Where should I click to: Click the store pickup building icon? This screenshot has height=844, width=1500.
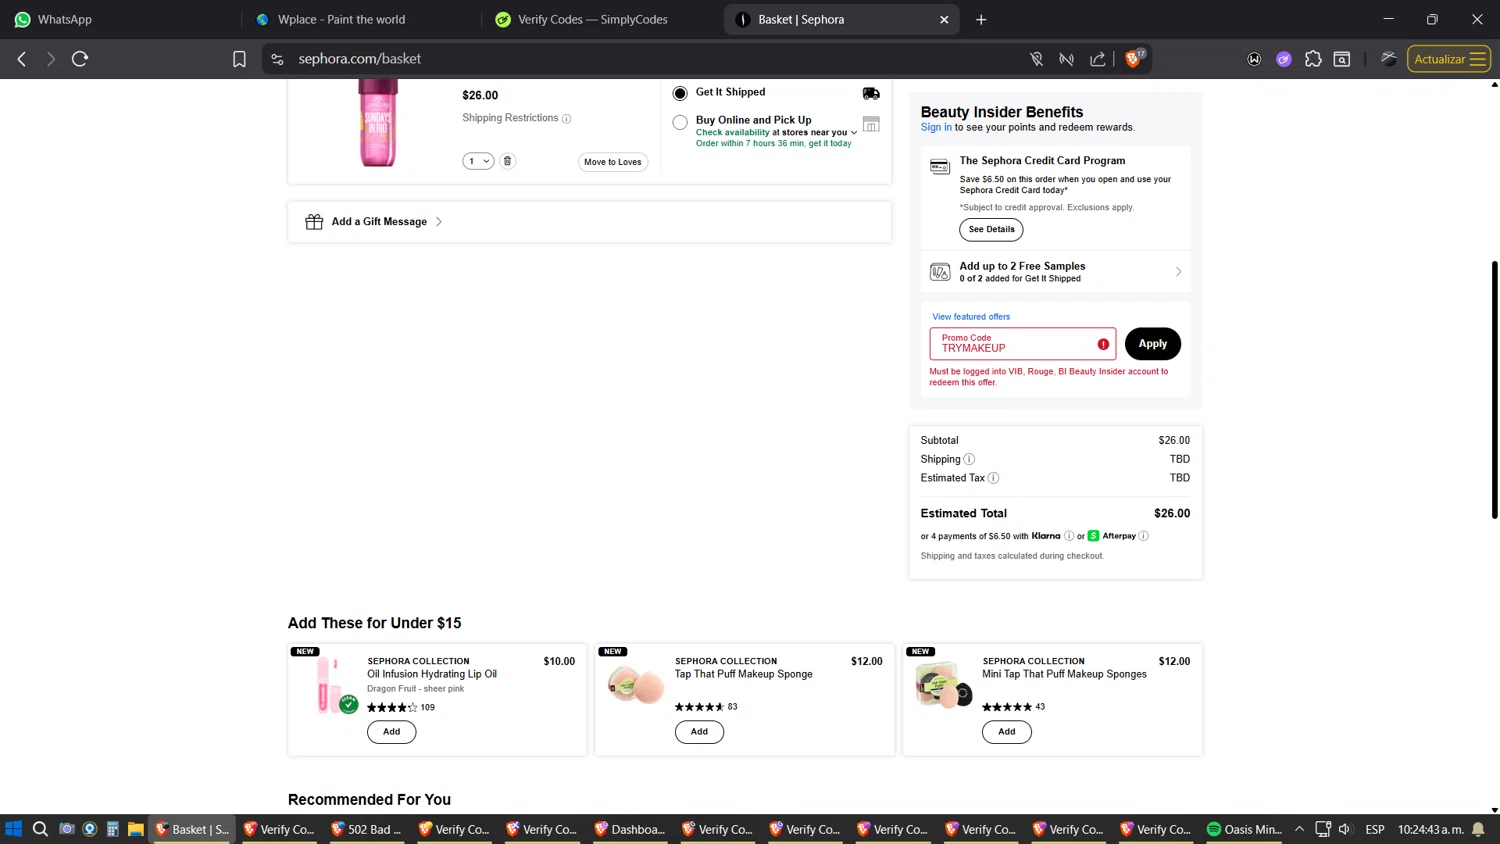871,124
